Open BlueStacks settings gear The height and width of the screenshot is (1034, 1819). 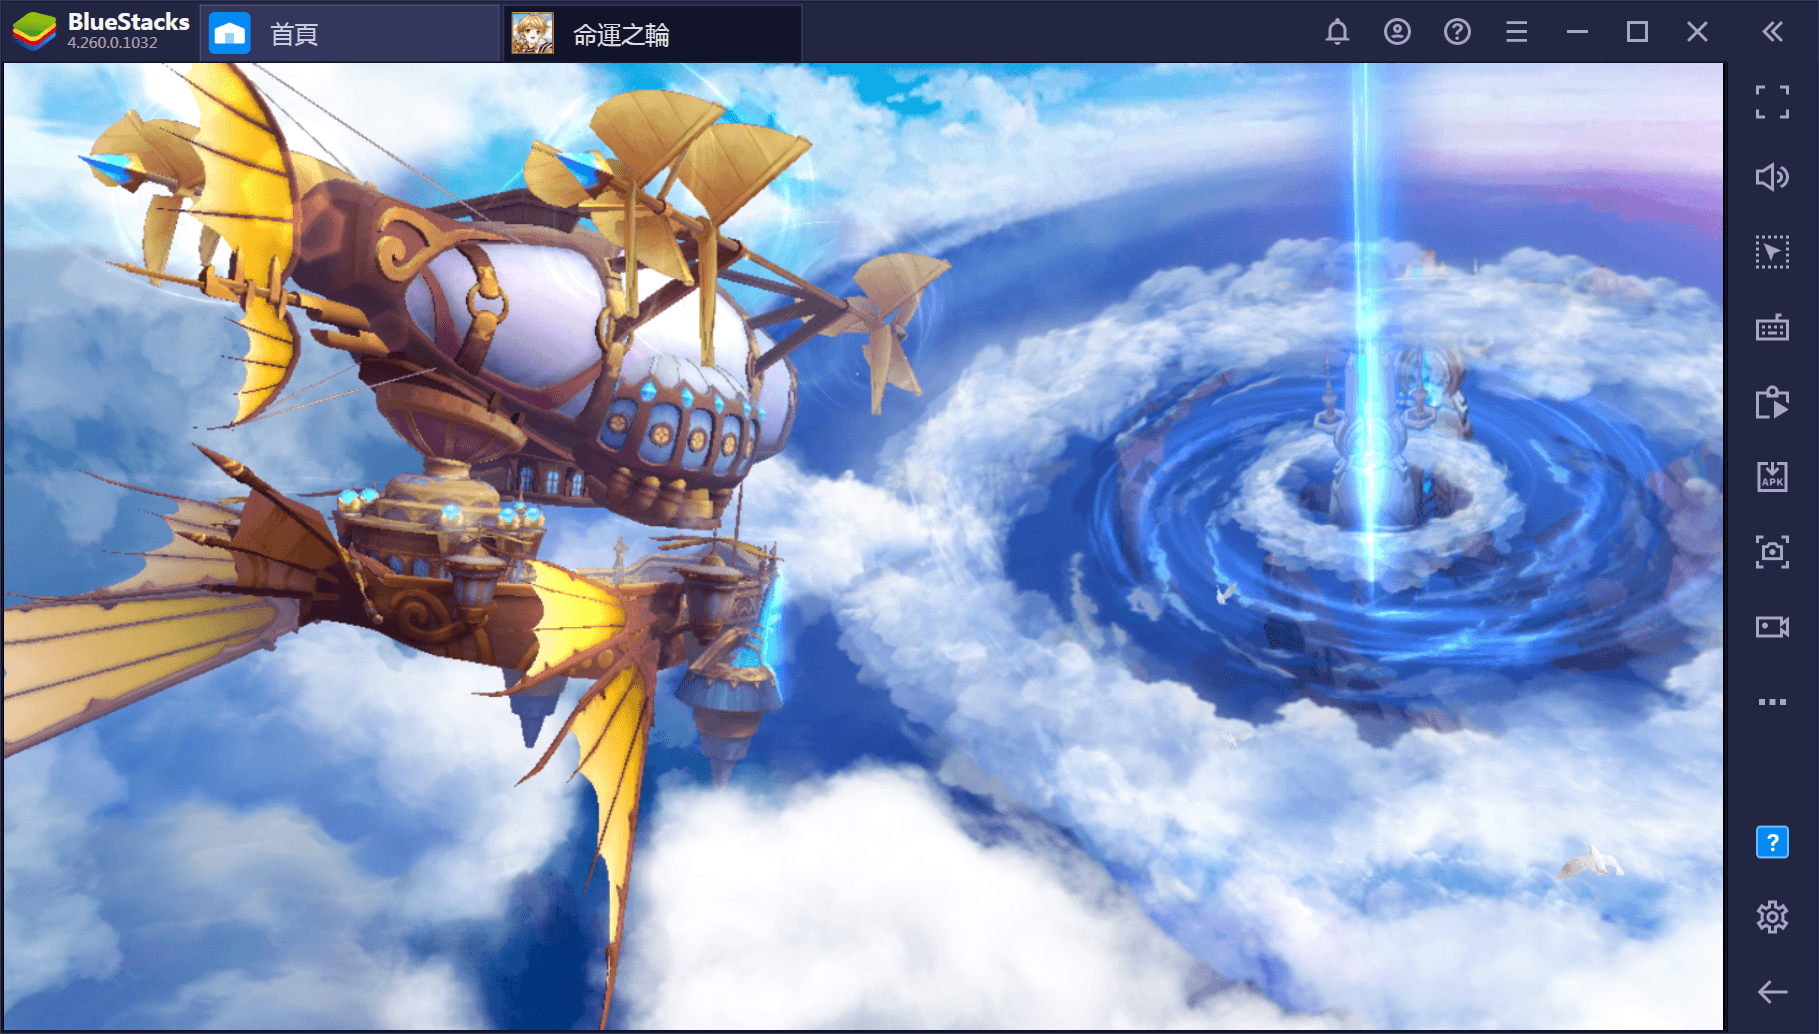[1772, 917]
